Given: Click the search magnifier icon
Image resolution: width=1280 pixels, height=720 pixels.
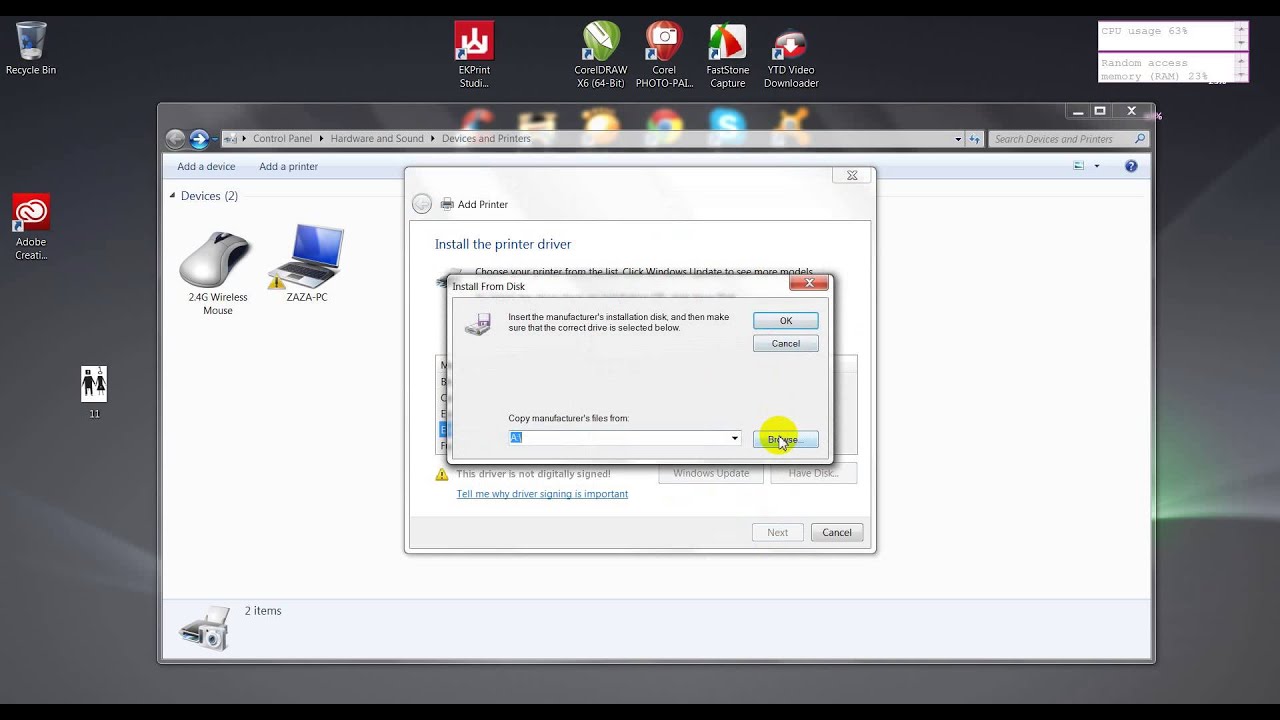Looking at the screenshot, I should click(1139, 139).
